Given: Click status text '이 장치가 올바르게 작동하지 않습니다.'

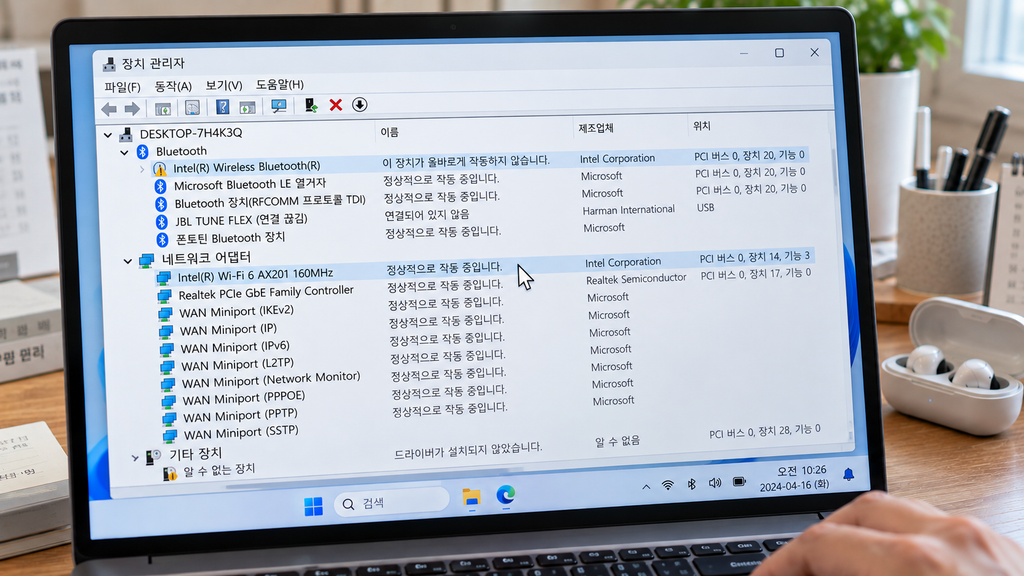Looking at the screenshot, I should tap(466, 161).
